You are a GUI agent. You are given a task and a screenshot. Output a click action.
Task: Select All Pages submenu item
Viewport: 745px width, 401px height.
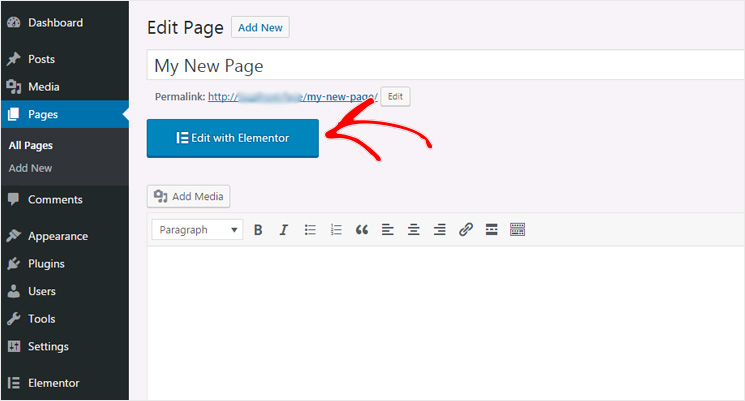30,145
